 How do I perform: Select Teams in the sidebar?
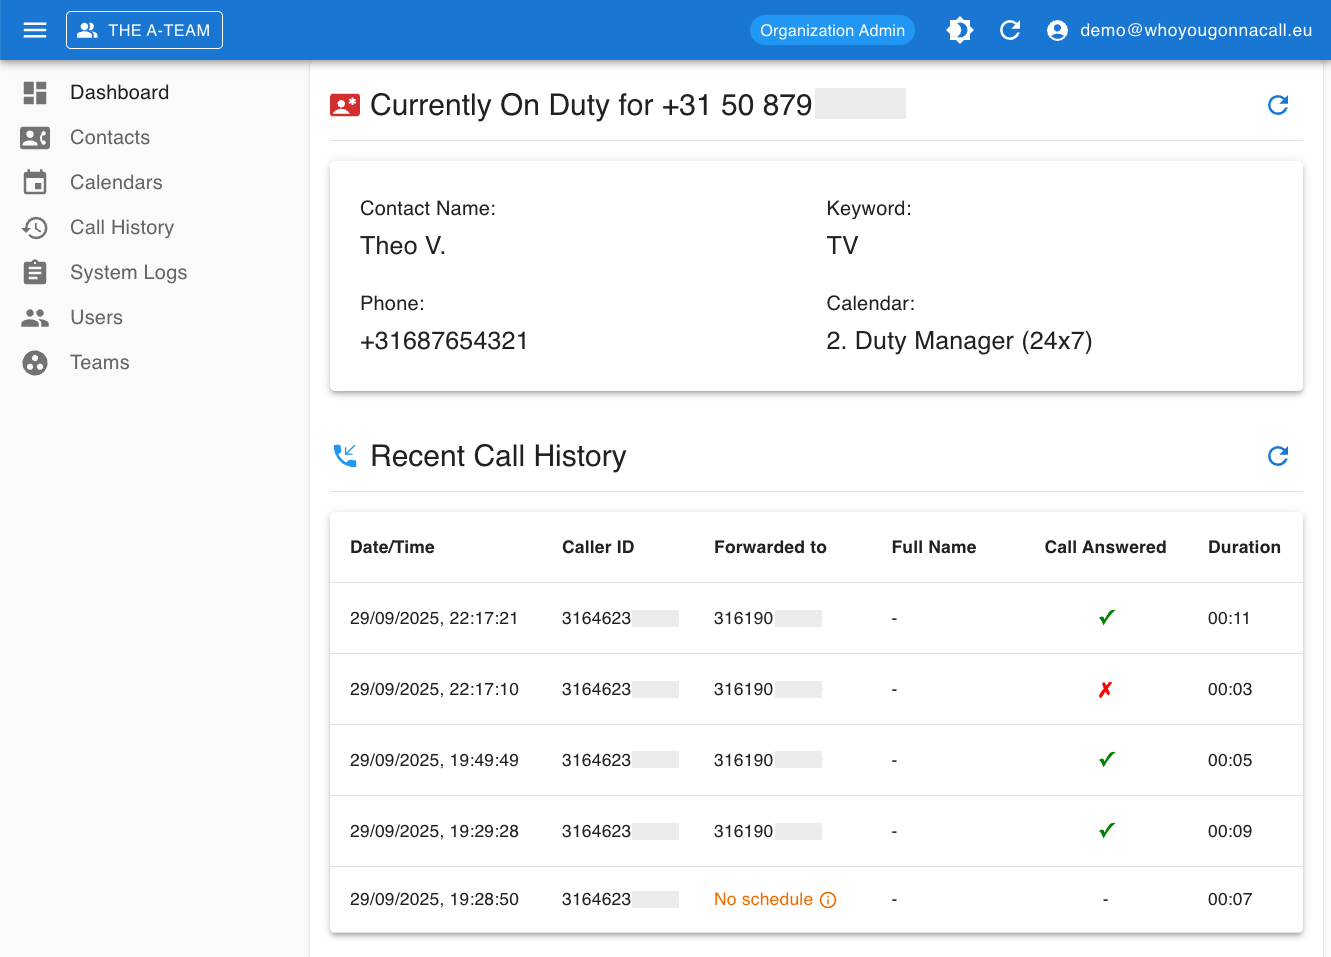coord(99,362)
